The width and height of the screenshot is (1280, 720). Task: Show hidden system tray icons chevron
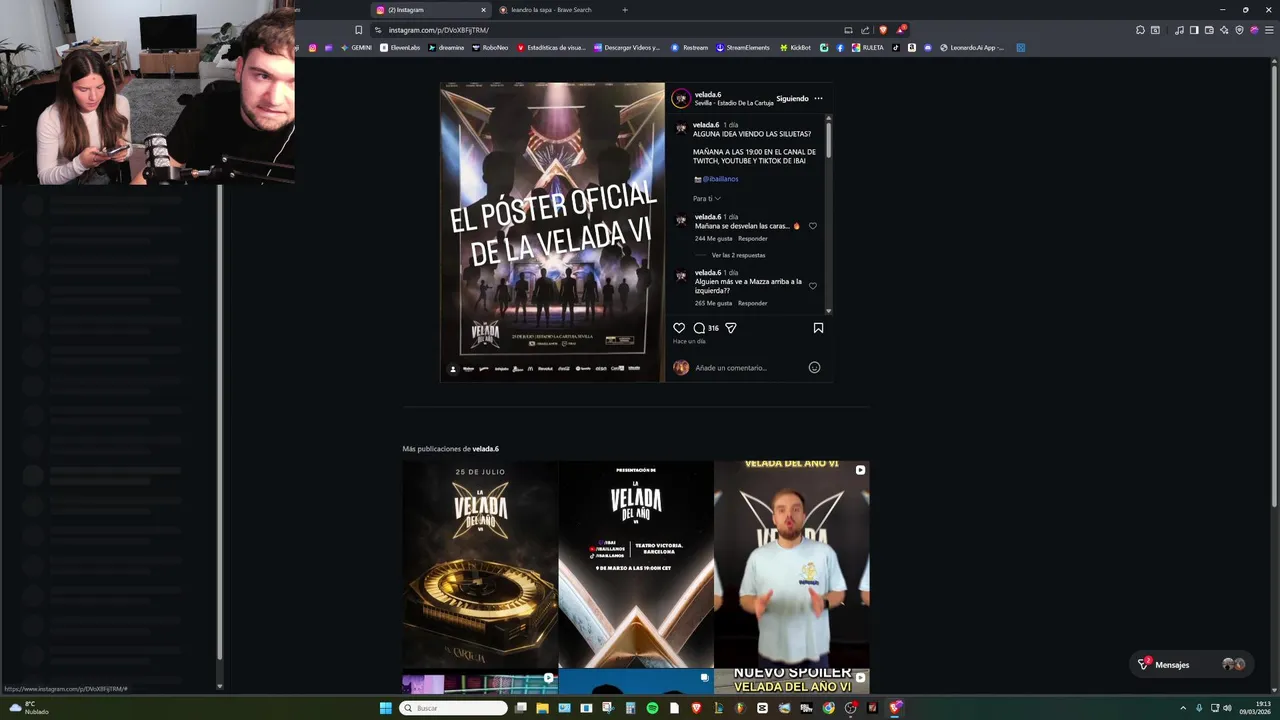click(x=1183, y=708)
